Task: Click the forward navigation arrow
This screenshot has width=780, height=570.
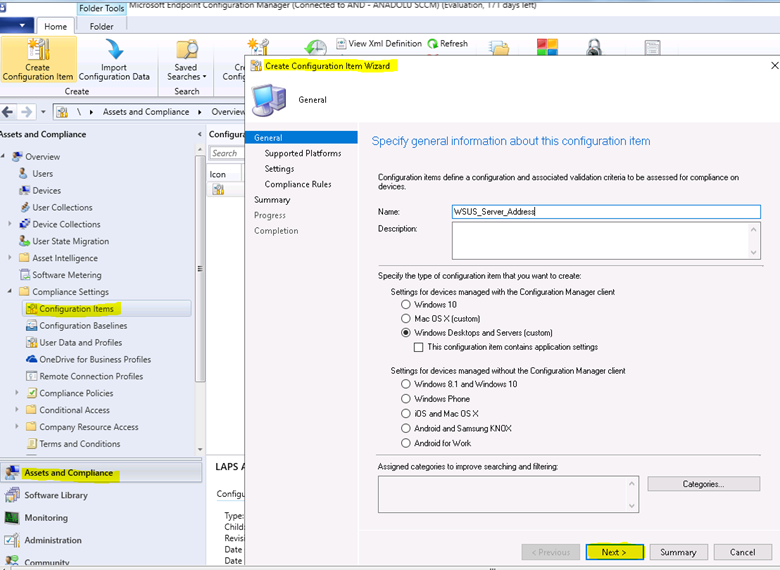Action: (26, 112)
